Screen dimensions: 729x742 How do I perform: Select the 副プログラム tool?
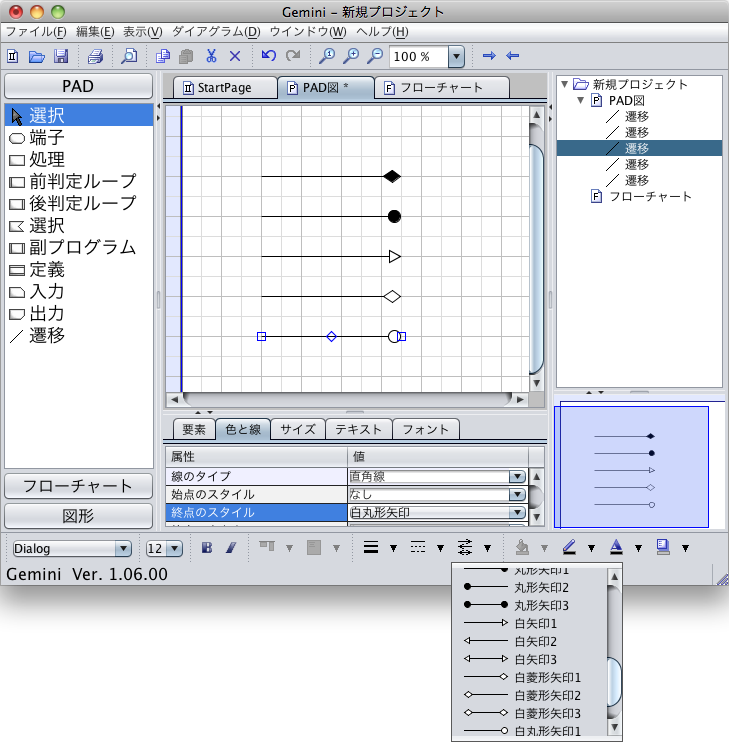click(79, 247)
